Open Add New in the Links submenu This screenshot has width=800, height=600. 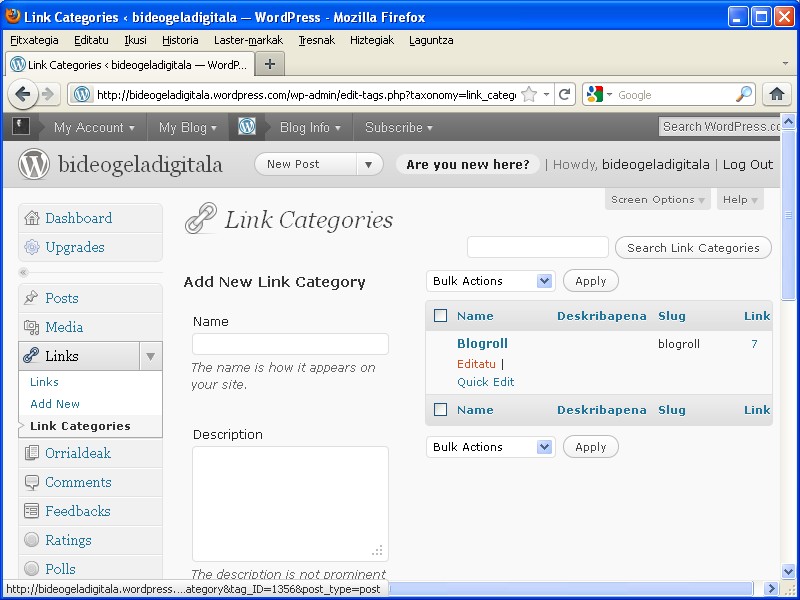[x=55, y=404]
